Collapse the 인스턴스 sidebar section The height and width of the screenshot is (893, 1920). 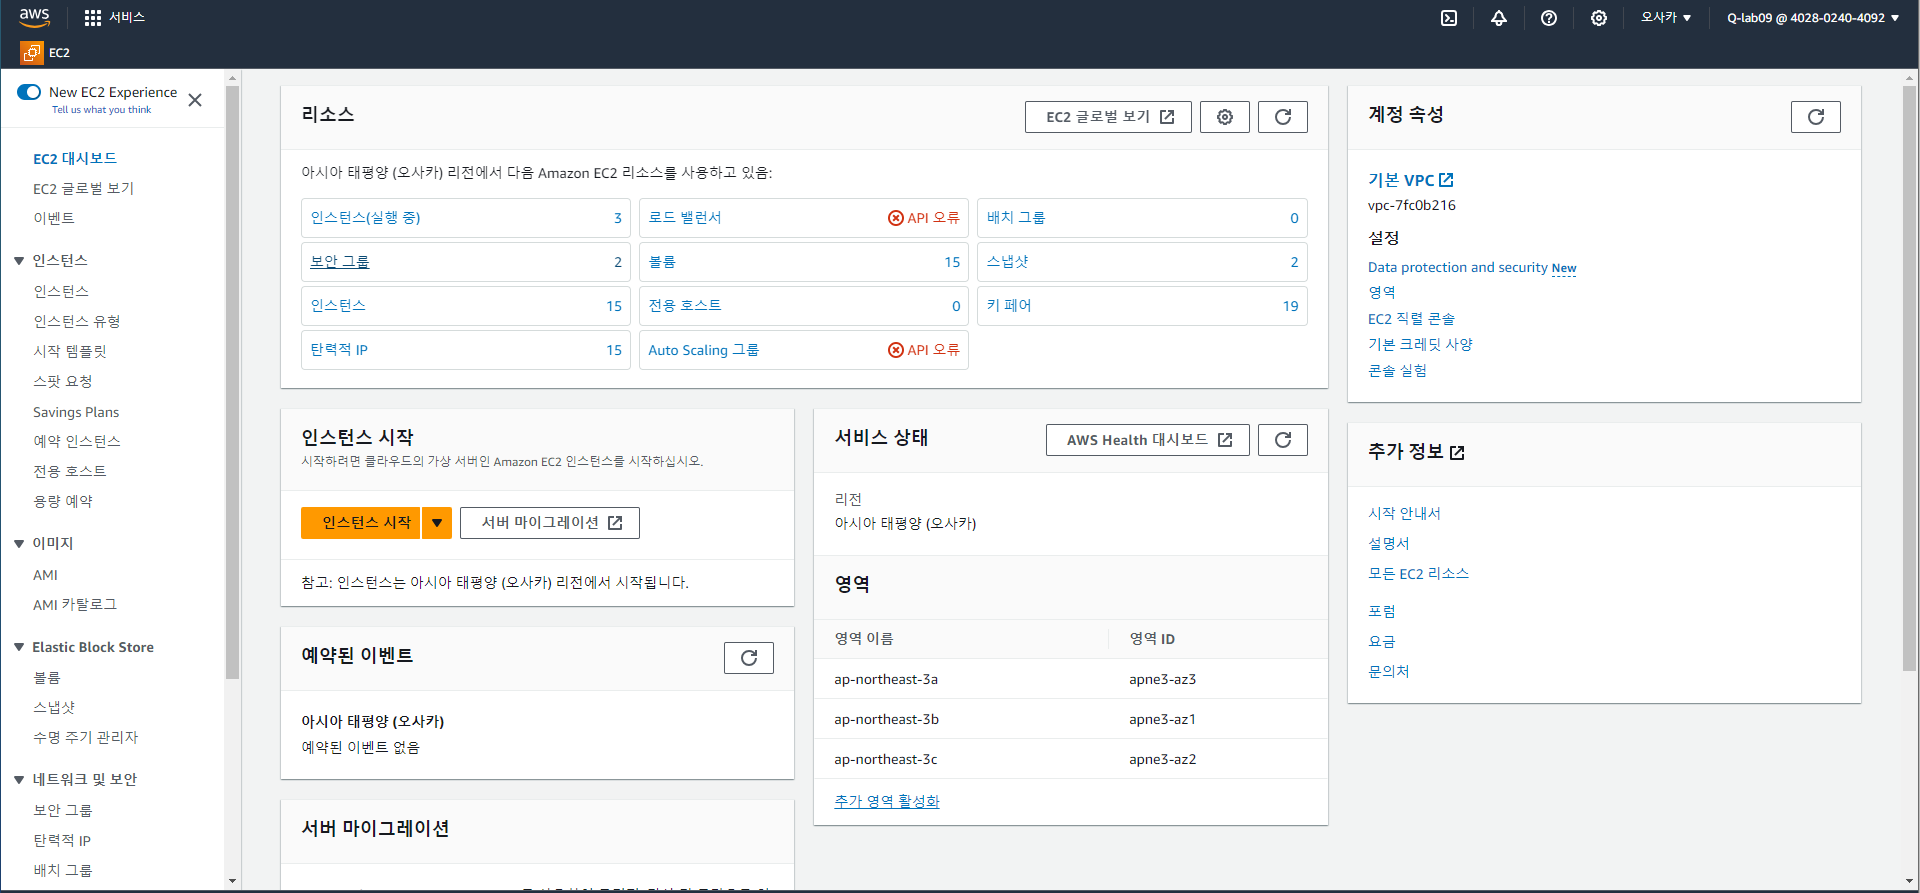[x=18, y=261]
